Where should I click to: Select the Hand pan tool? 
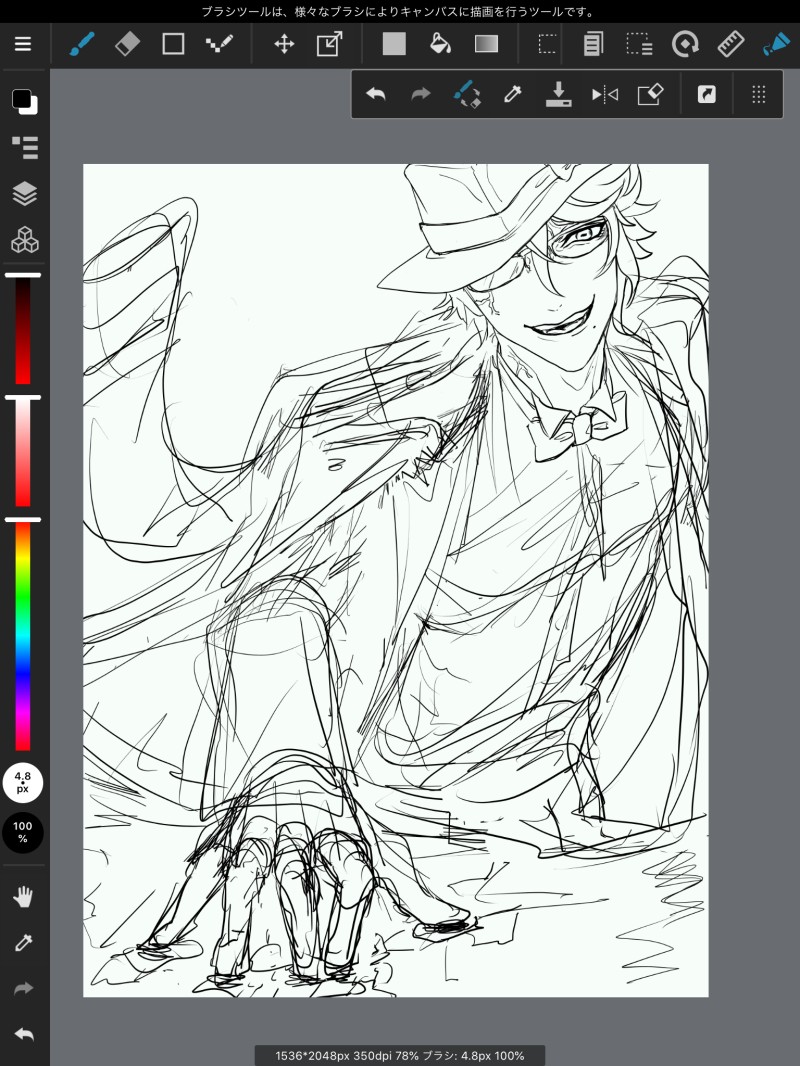click(x=23, y=897)
